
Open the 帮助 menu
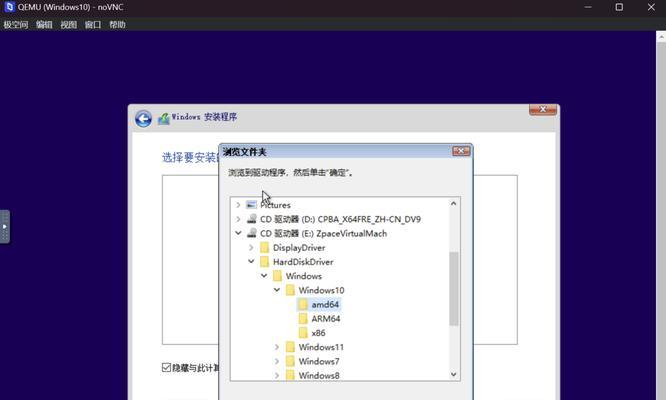coord(117,25)
